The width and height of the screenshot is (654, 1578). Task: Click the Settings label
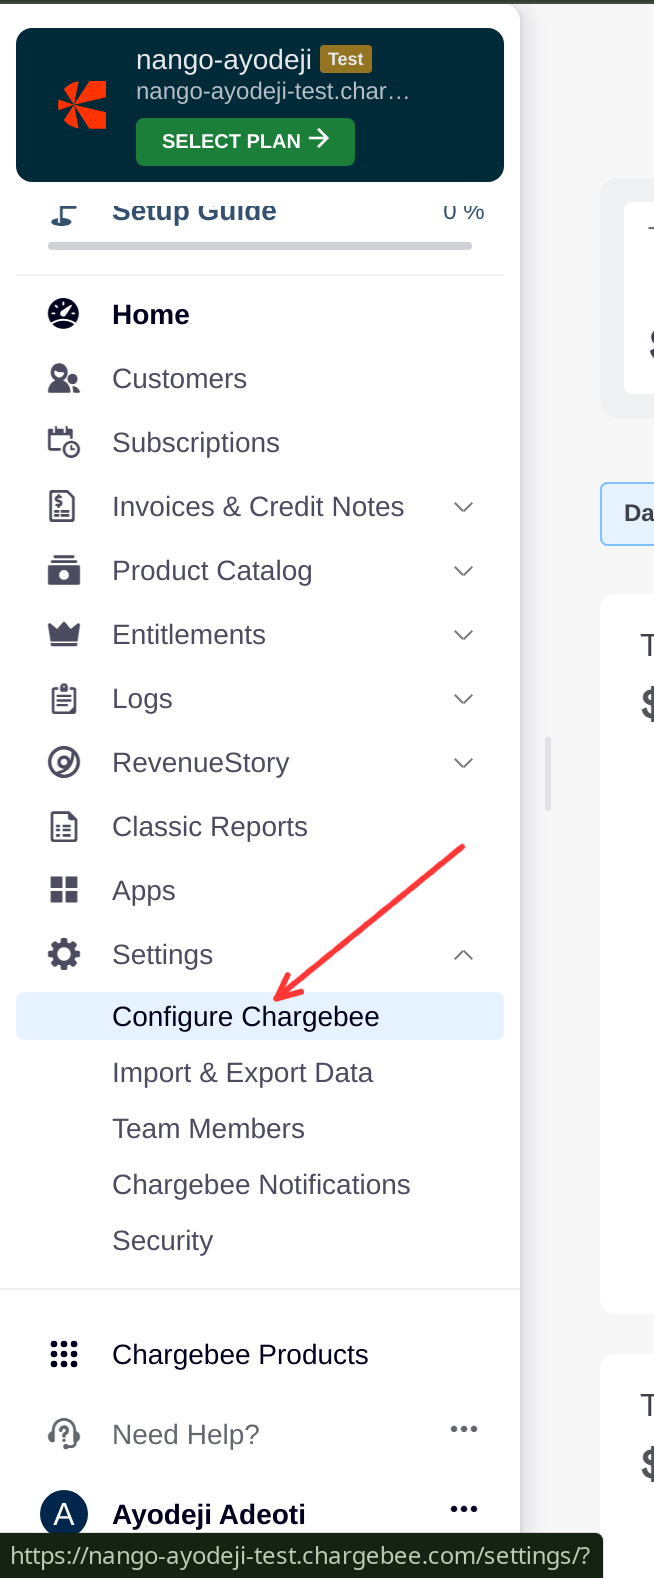point(162,954)
